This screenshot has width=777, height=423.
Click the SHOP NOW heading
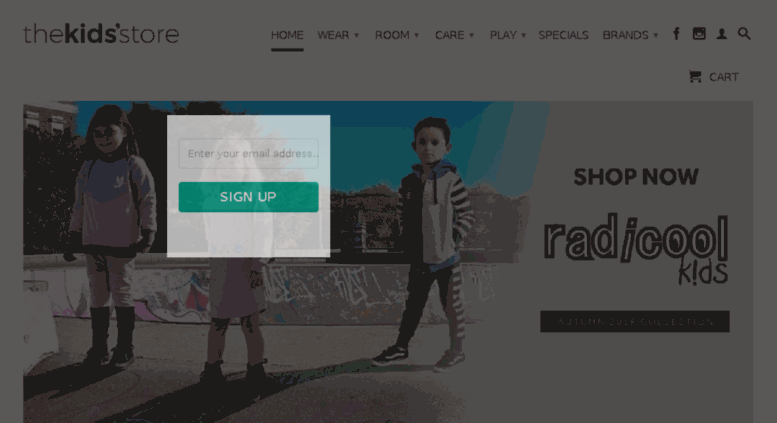(636, 177)
